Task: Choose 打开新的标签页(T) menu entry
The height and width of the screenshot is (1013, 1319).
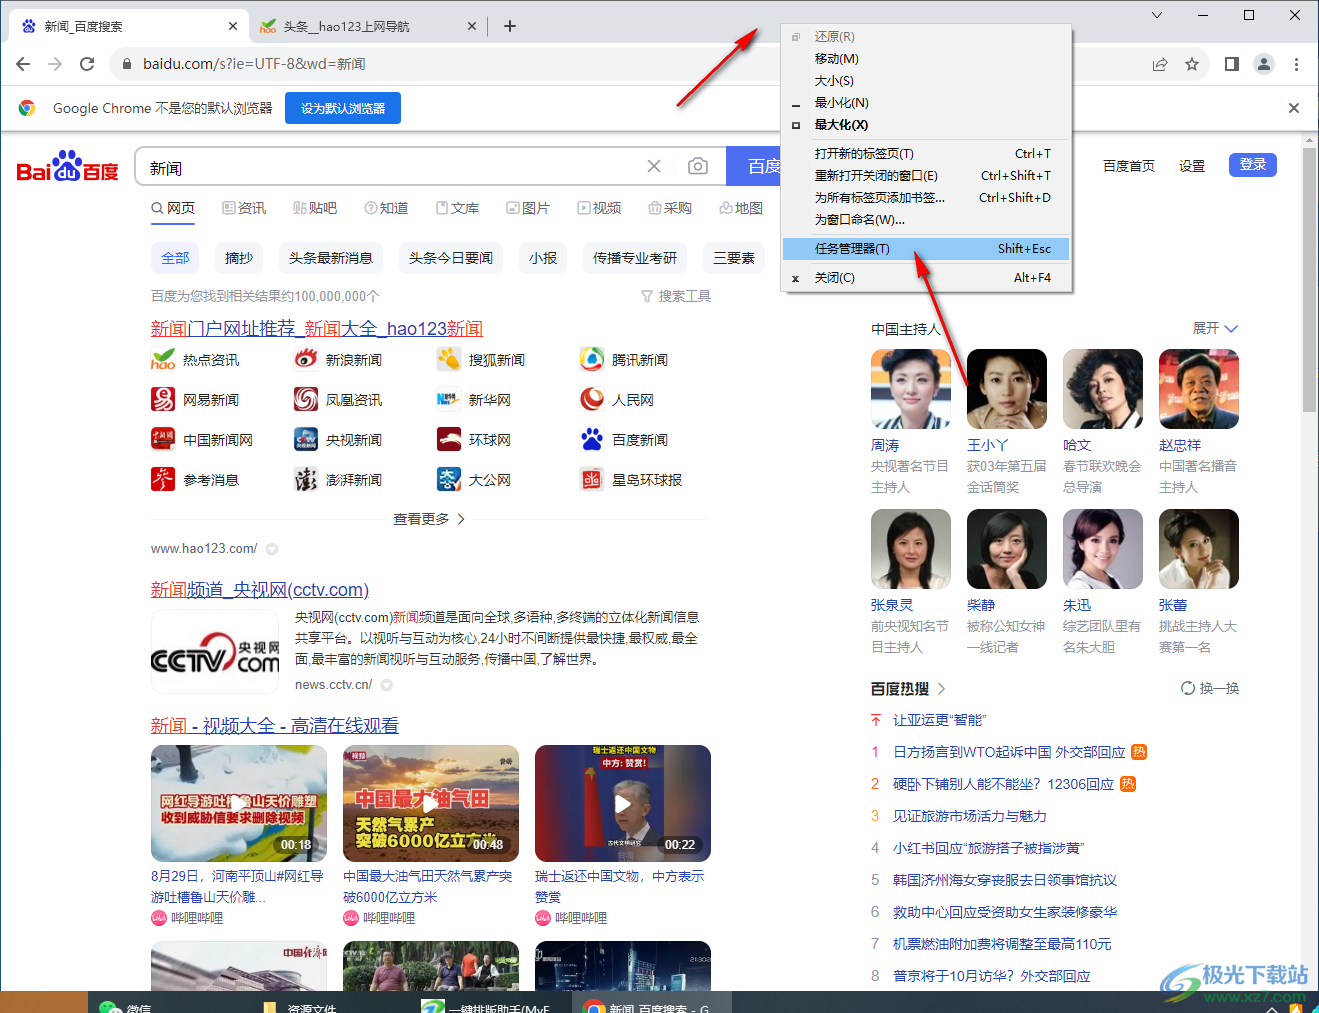Action: point(926,154)
